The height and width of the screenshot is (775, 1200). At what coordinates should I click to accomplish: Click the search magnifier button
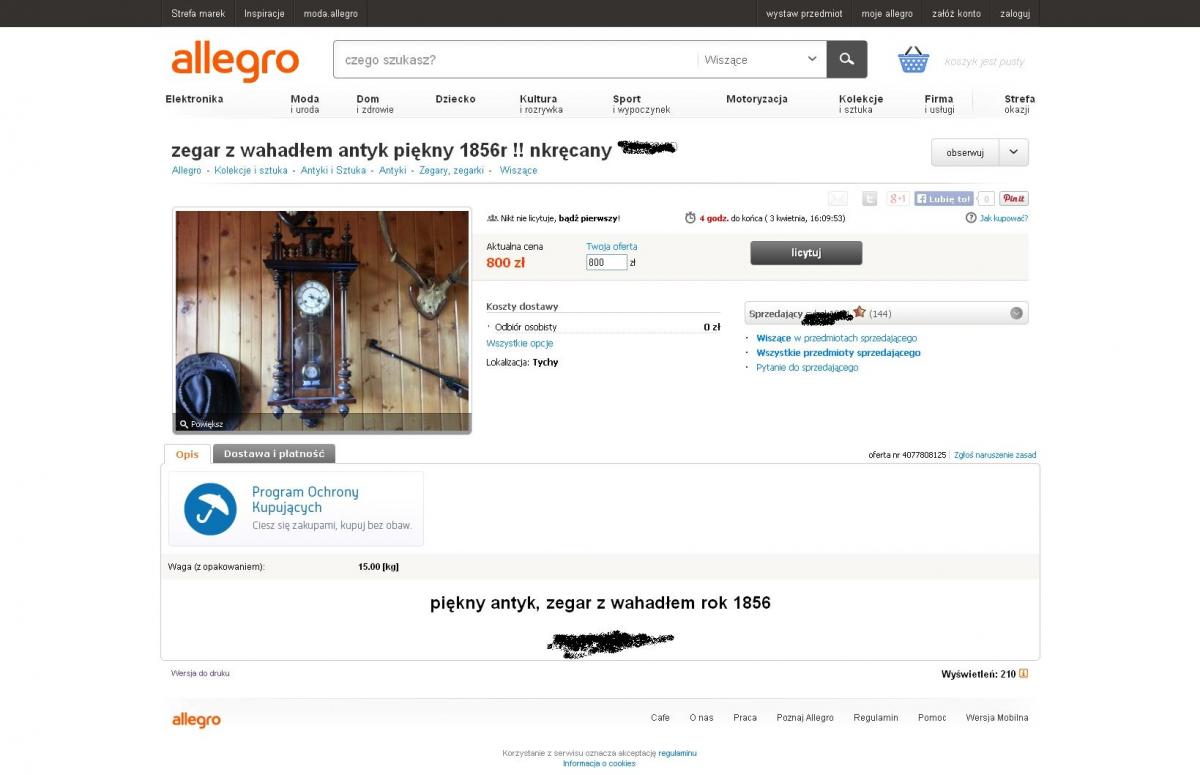click(847, 59)
